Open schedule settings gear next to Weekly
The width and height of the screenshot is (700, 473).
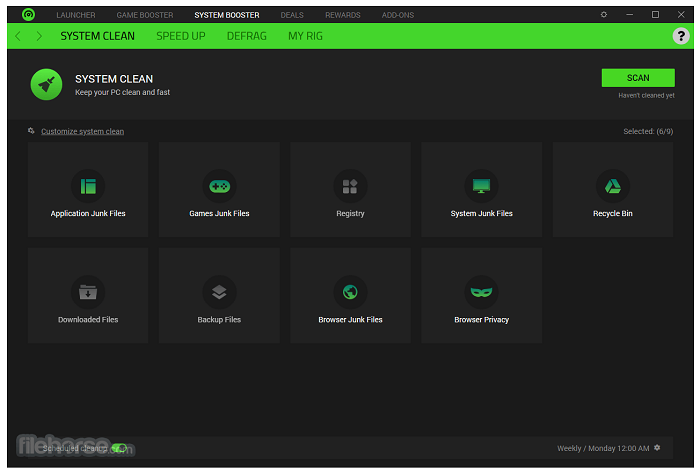coord(657,448)
